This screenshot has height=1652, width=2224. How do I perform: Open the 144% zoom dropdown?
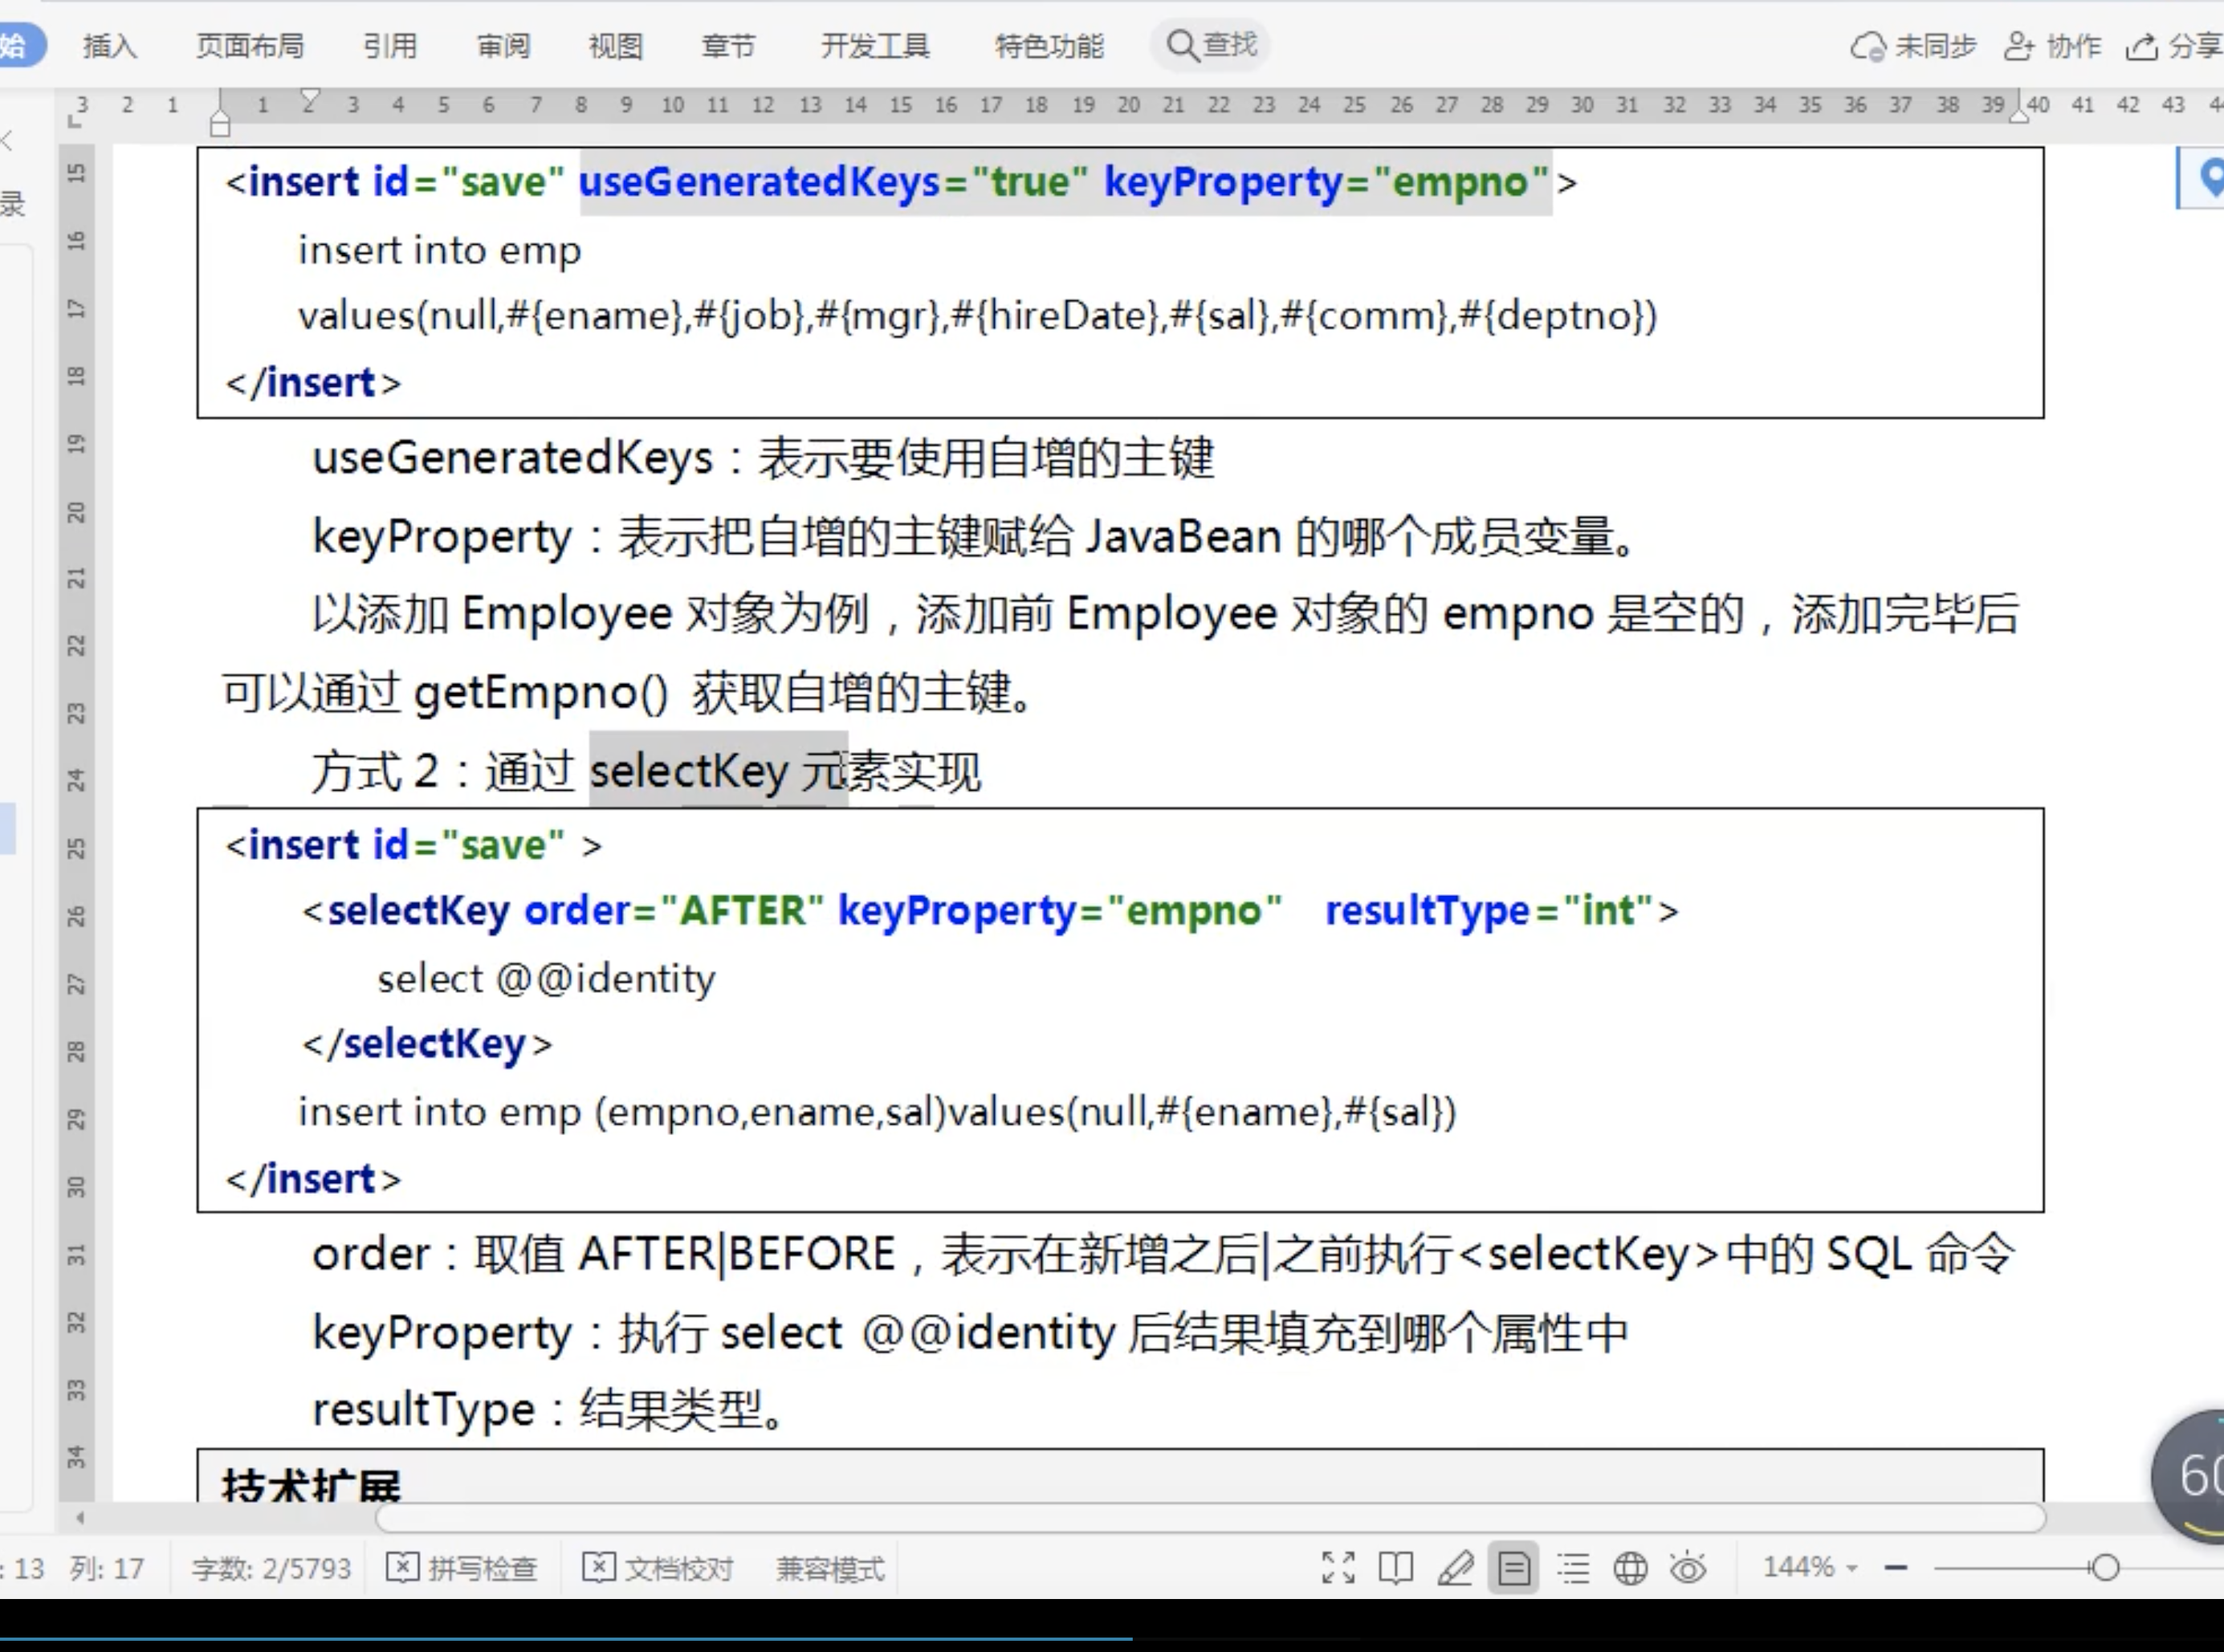[x=1809, y=1567]
